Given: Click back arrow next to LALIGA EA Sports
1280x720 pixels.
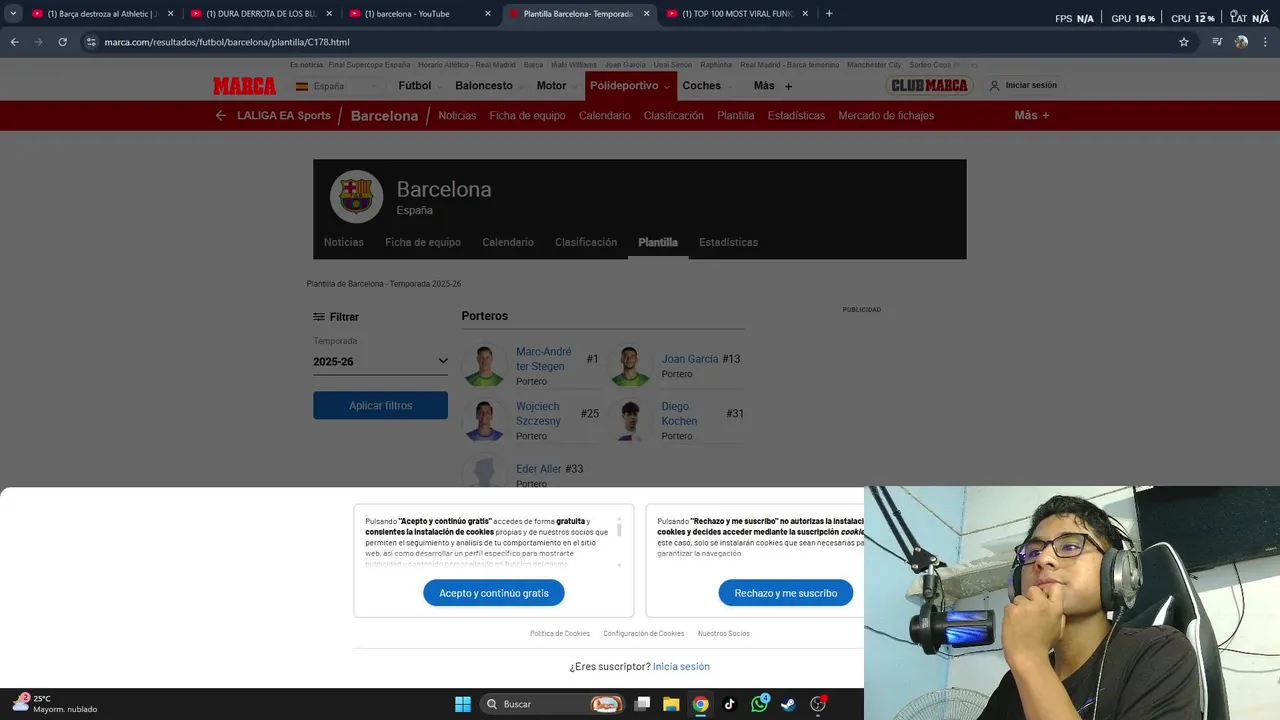Looking at the screenshot, I should click(x=221, y=116).
